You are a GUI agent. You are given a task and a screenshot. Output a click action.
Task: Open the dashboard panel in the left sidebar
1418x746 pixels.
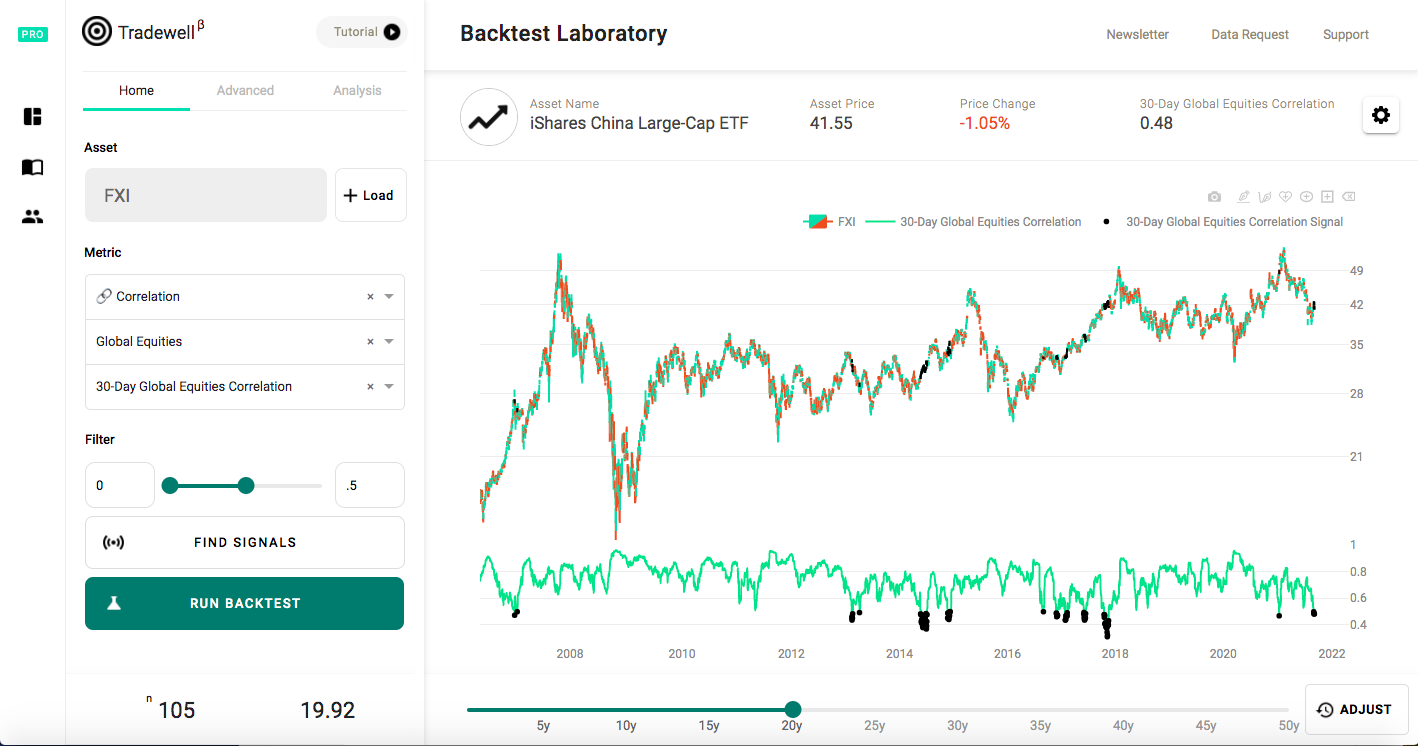pos(32,117)
